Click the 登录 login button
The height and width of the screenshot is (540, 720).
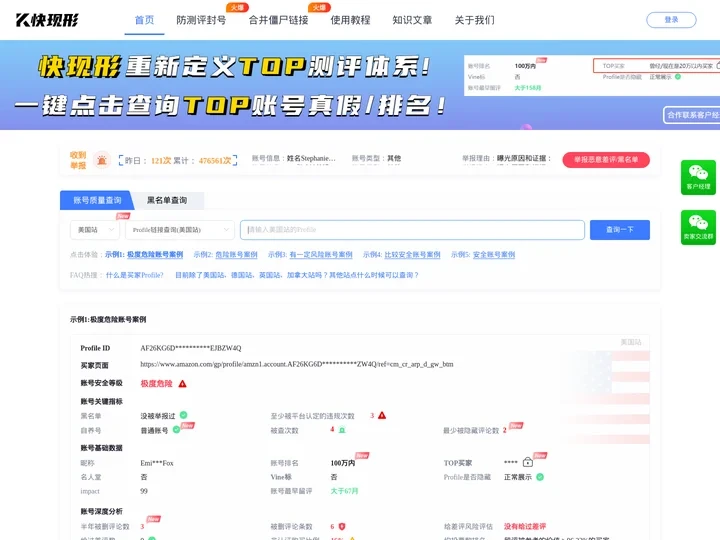(671, 20)
